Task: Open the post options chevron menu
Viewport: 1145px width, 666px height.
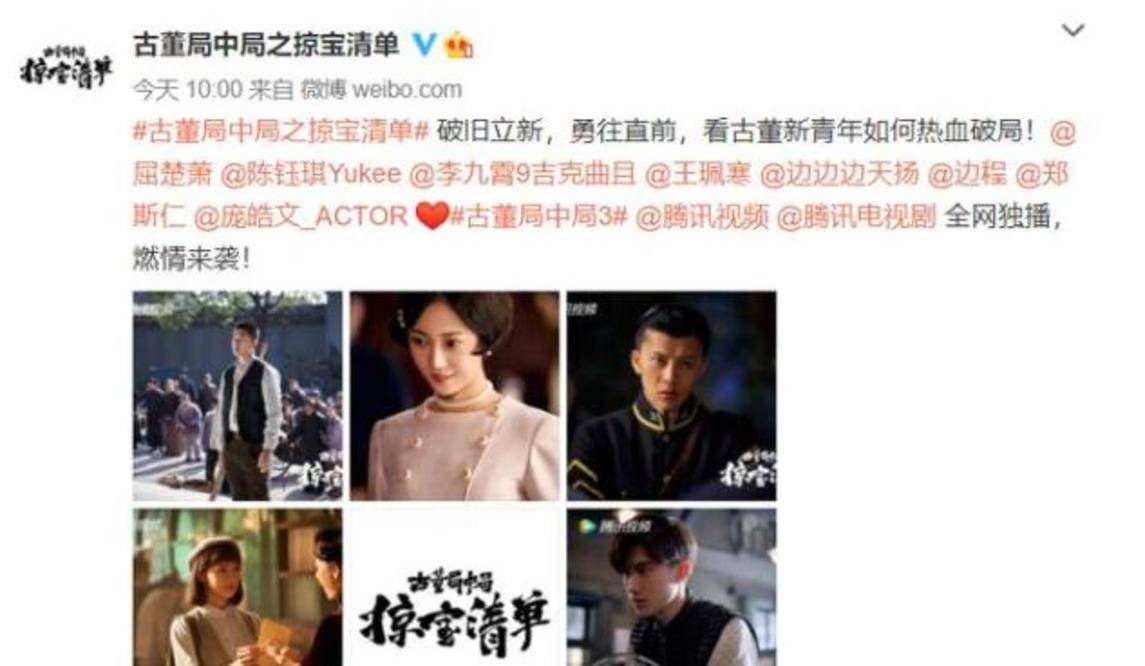Action: [1072, 31]
